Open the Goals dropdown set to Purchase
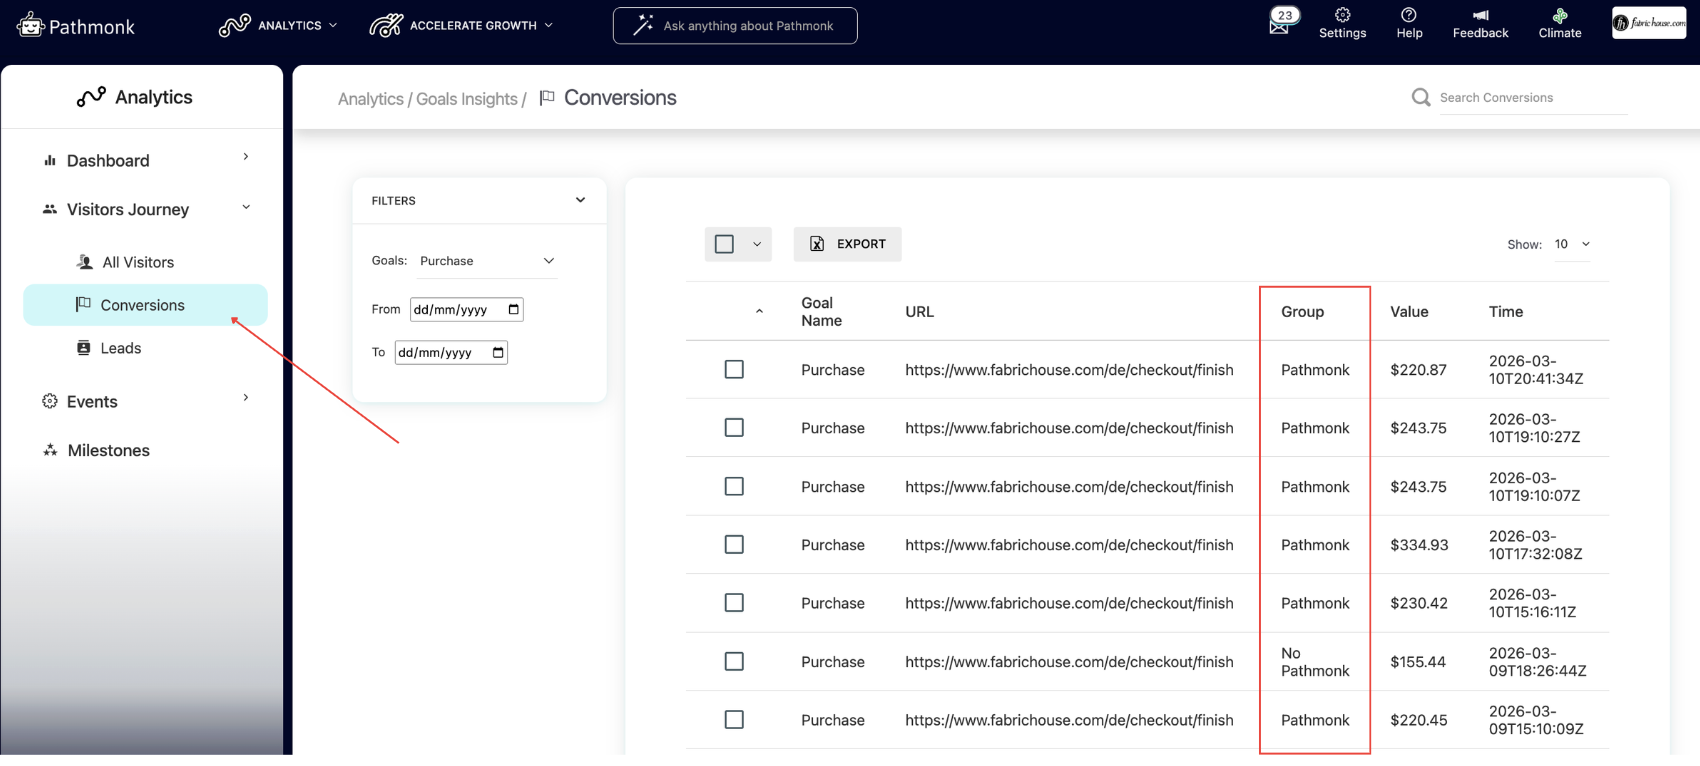This screenshot has height=766, width=1700. (487, 261)
